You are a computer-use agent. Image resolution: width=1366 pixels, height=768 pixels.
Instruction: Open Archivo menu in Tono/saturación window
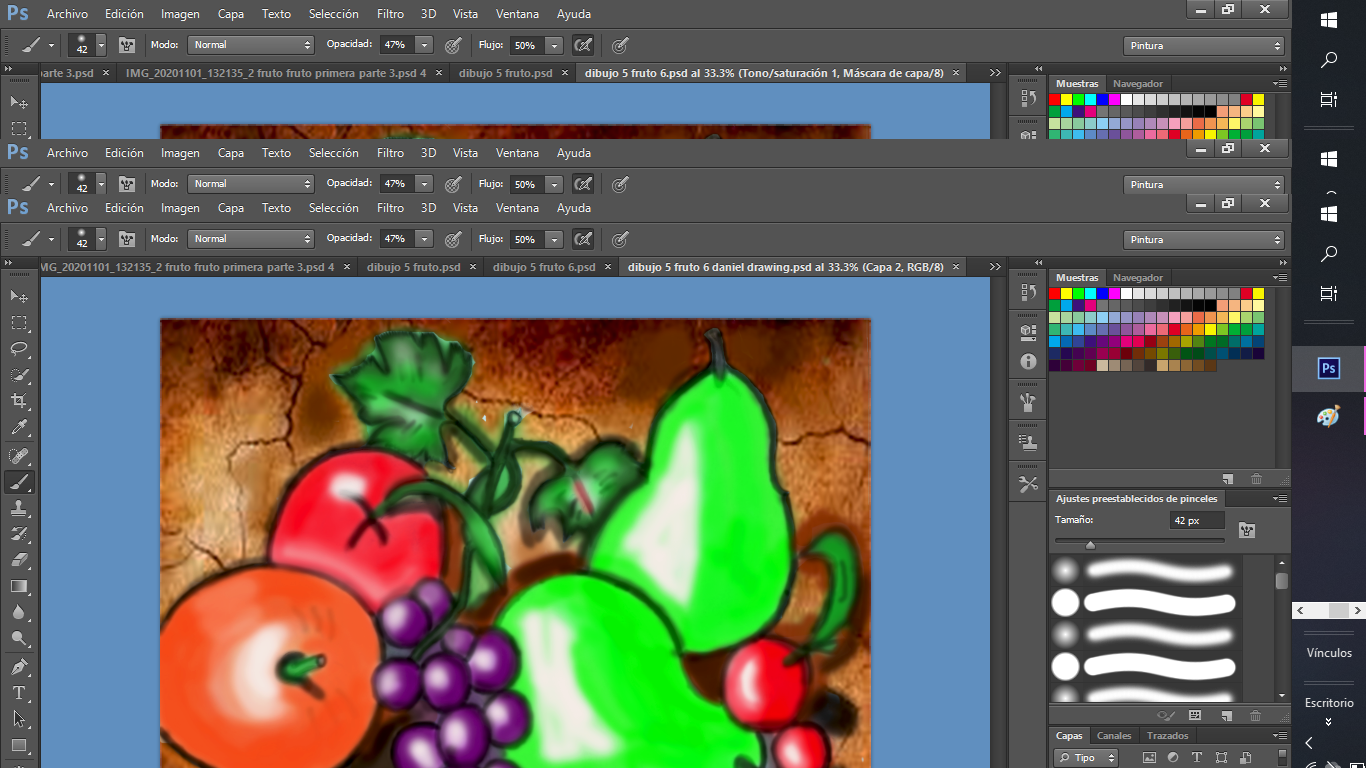tap(67, 14)
